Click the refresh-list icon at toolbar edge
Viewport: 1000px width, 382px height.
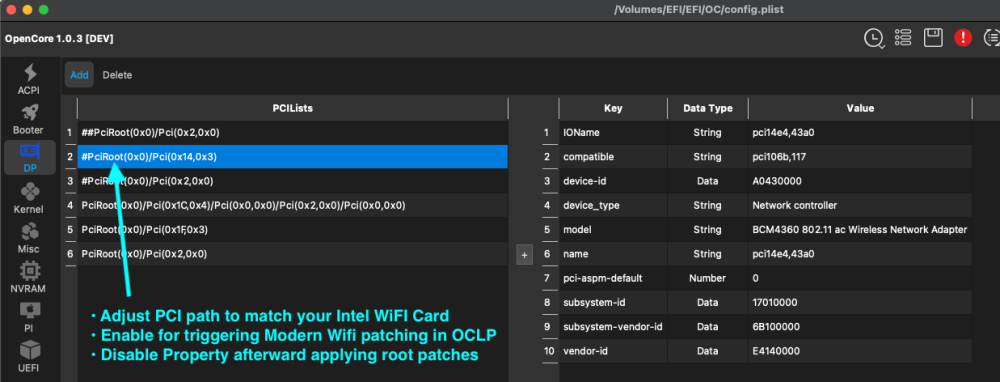(992, 38)
